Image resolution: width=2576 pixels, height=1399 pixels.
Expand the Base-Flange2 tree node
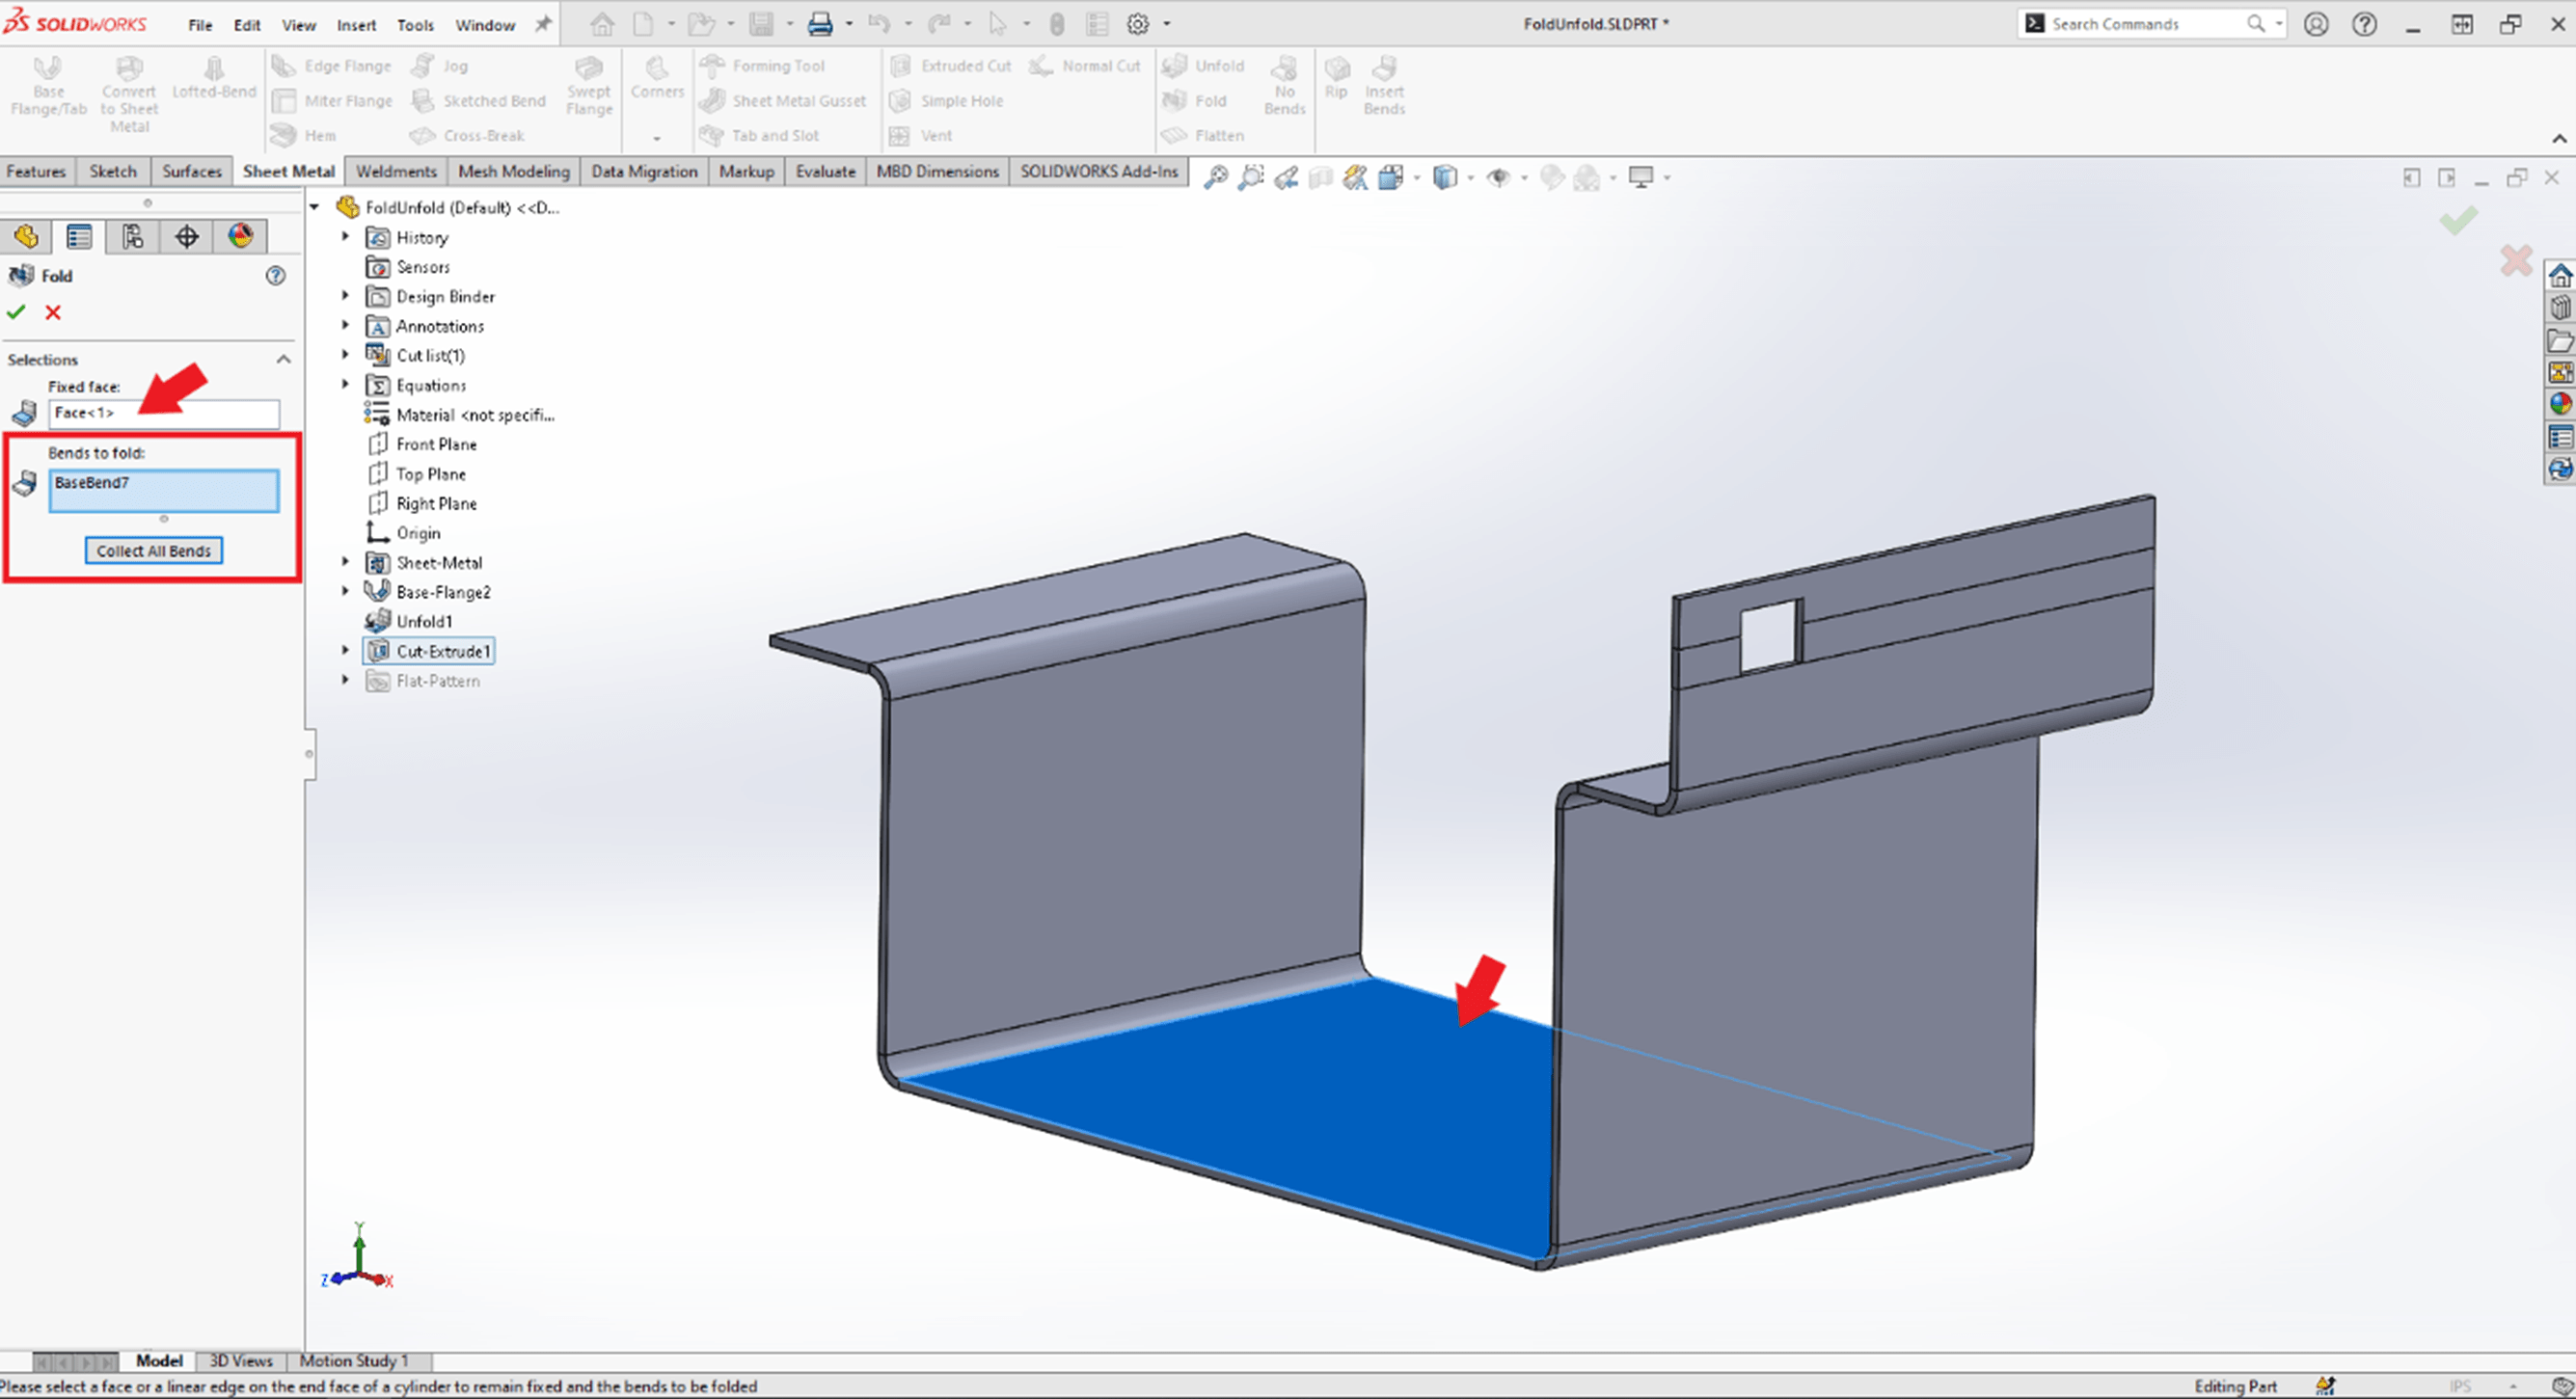pos(345,591)
